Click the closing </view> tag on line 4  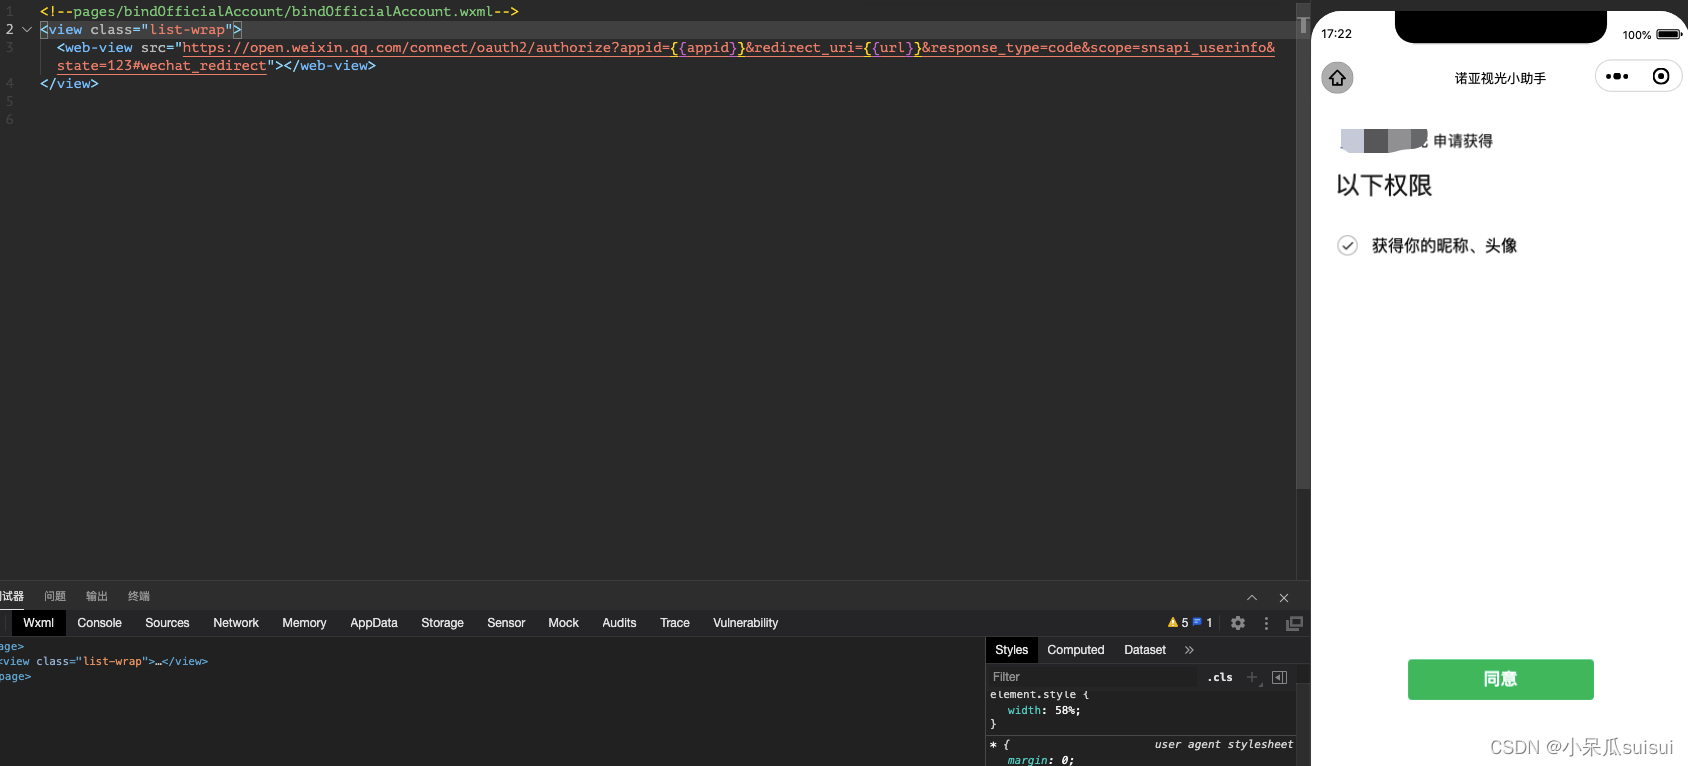click(69, 83)
